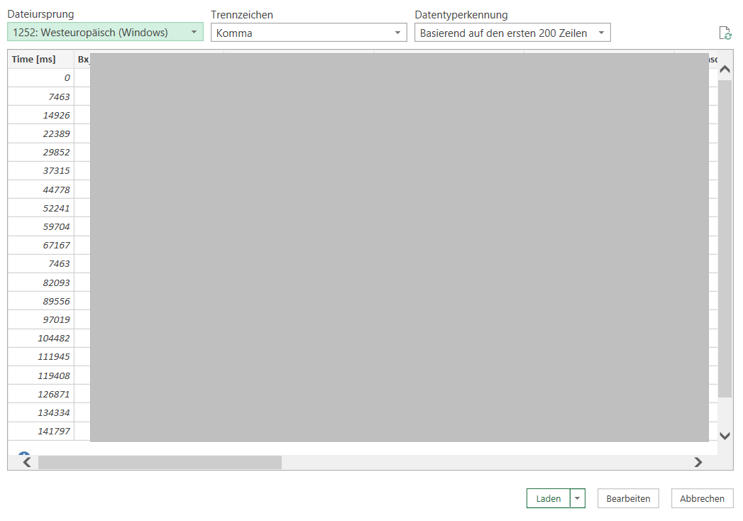Viewport: 743px width, 521px height.
Task: Click the vertical scrollbar thumb
Action: 725,238
